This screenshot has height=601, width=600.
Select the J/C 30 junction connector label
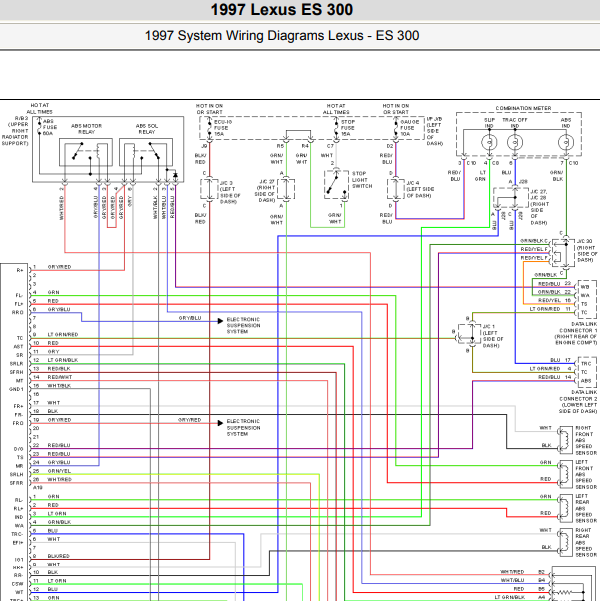point(587,251)
